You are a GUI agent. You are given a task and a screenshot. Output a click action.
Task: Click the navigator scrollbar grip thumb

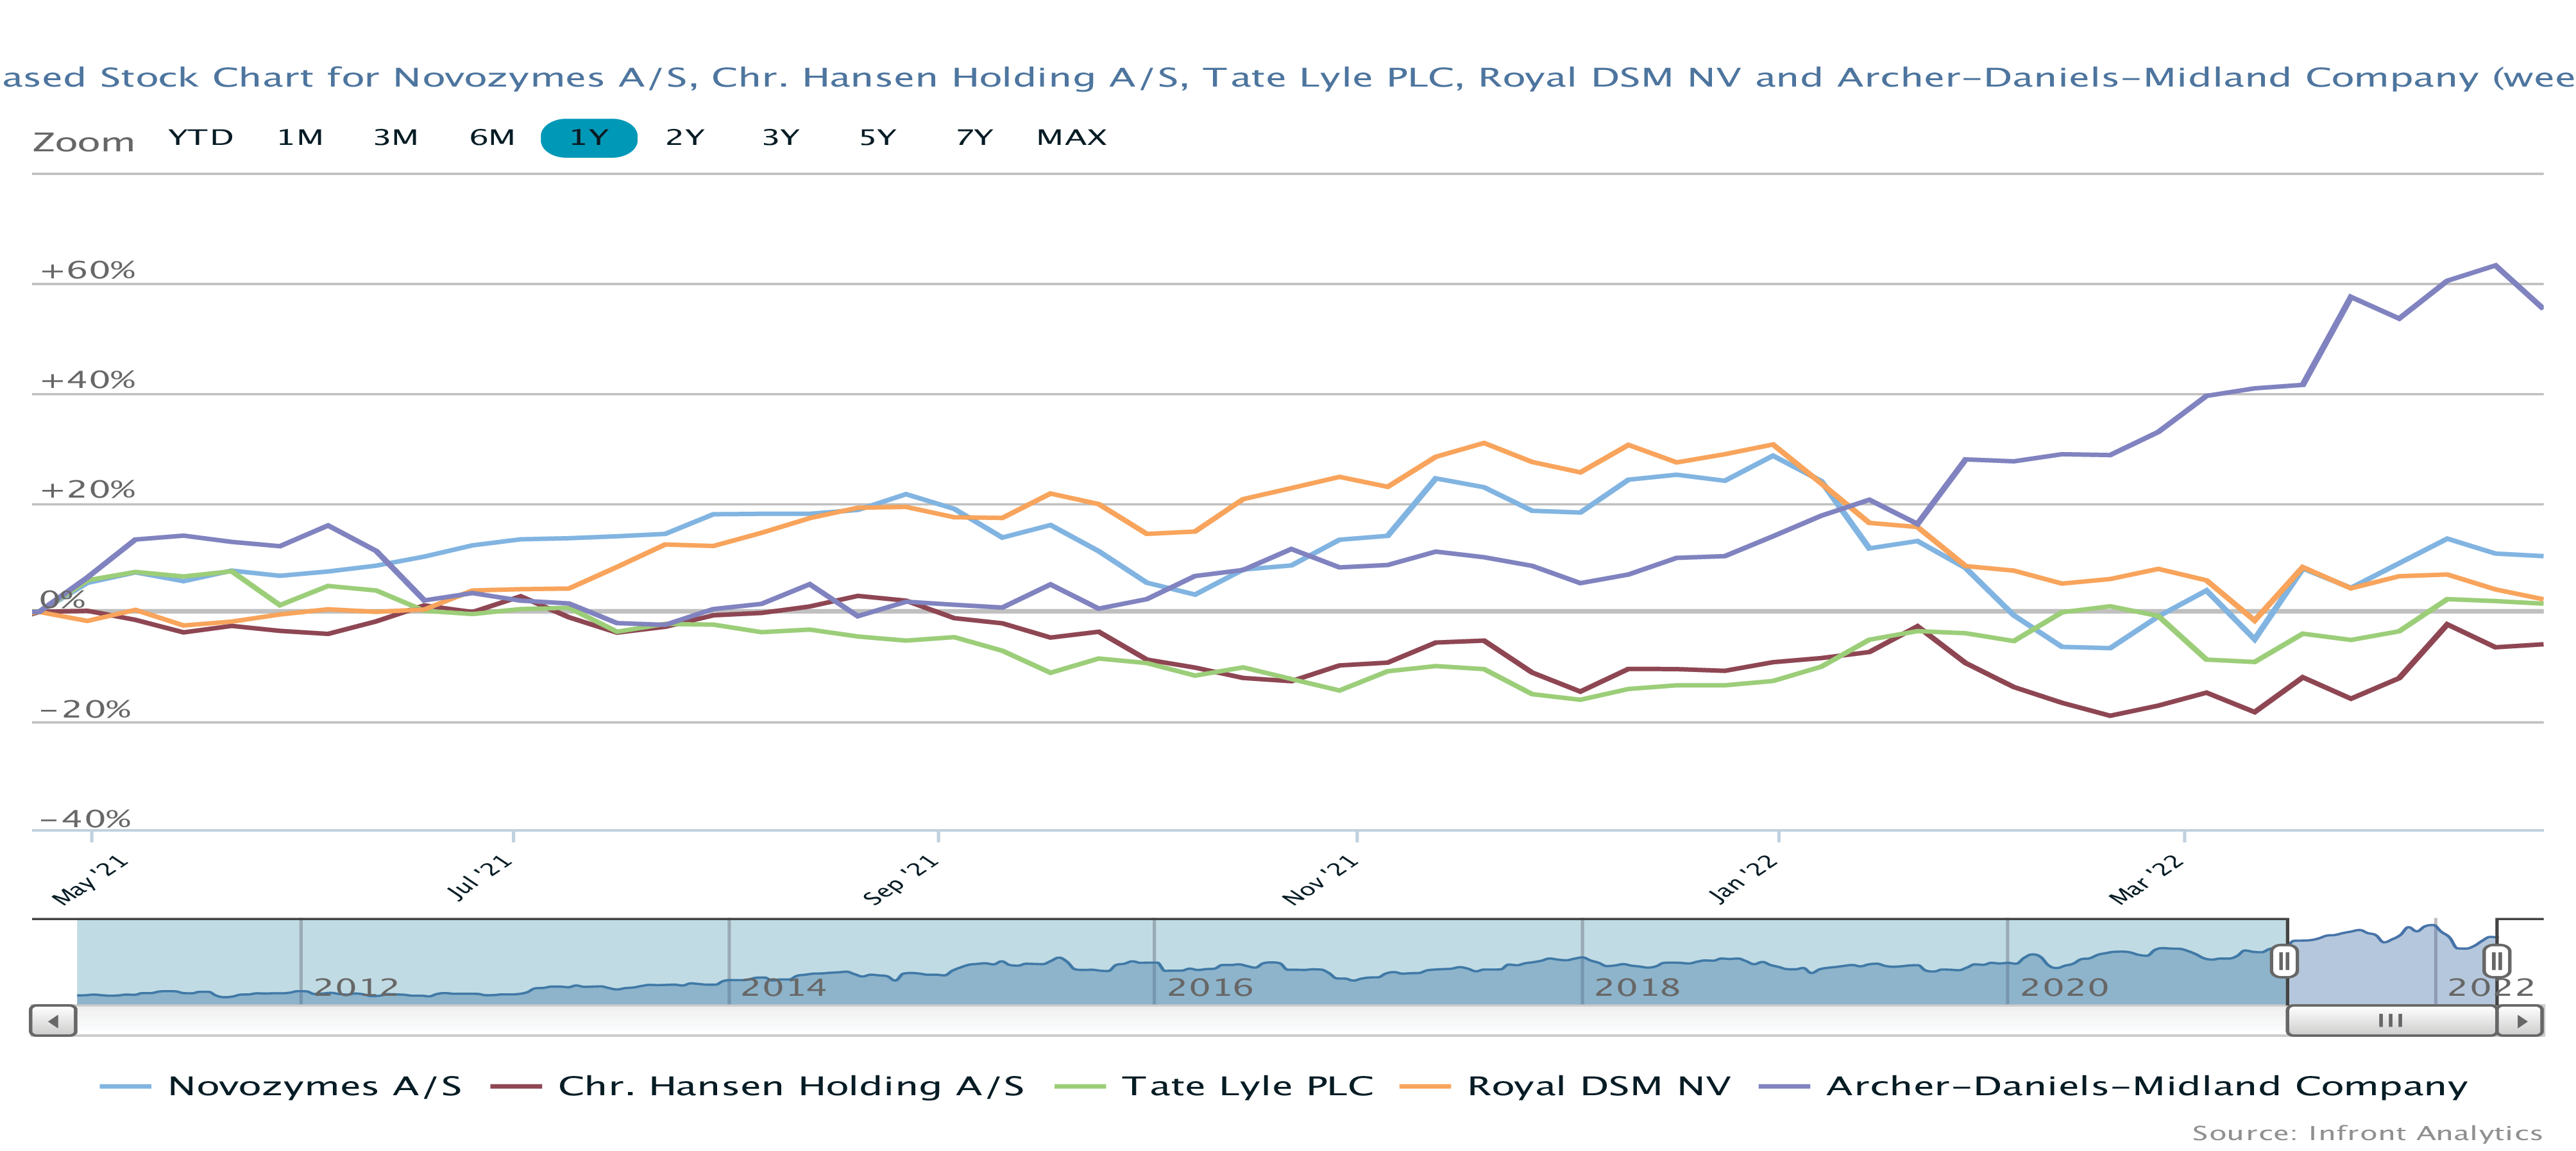[2390, 1021]
